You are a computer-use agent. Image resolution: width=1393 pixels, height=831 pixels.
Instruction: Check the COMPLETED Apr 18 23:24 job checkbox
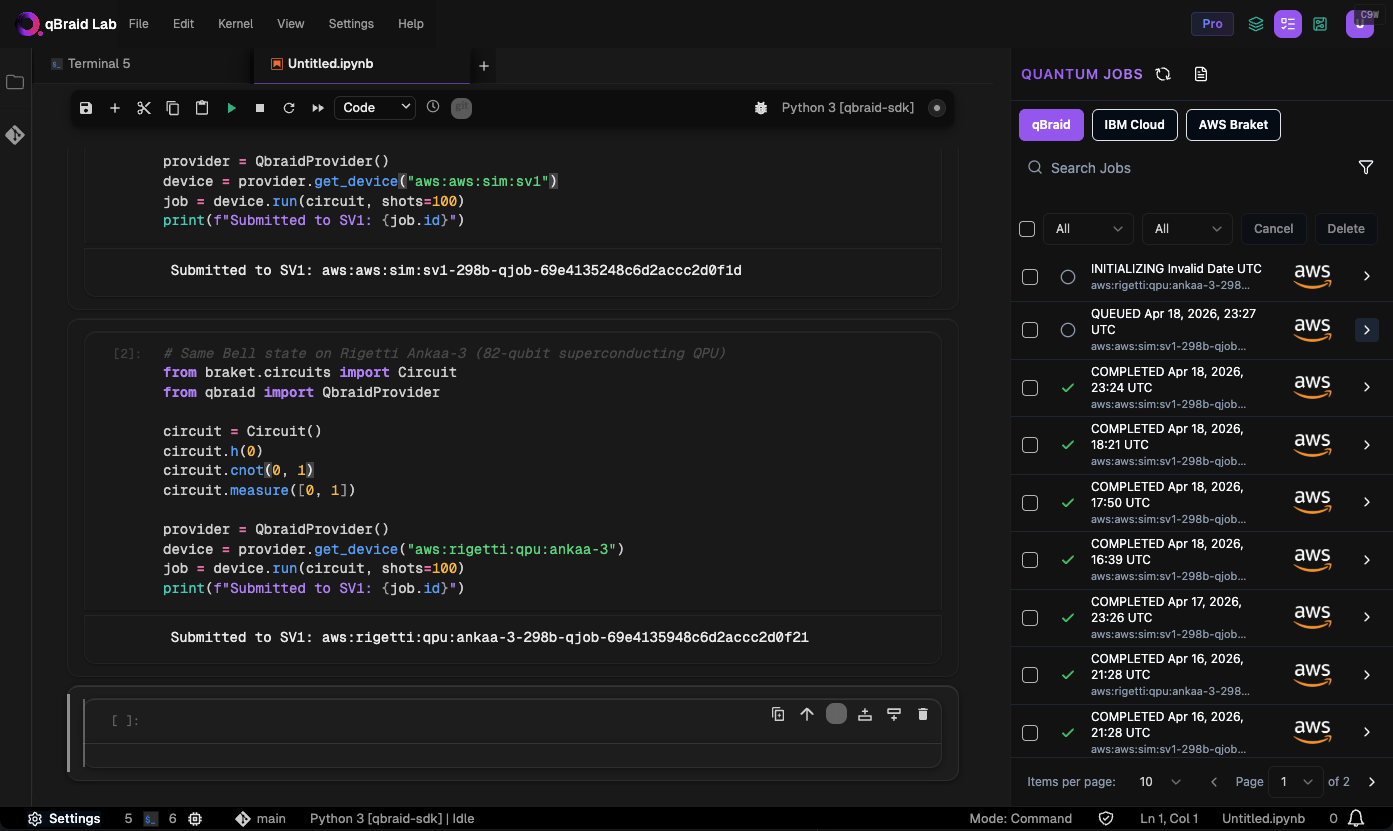(x=1030, y=388)
